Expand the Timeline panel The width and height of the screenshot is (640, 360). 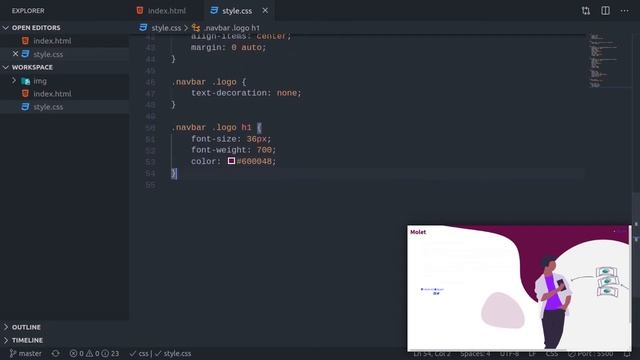(x=6, y=340)
